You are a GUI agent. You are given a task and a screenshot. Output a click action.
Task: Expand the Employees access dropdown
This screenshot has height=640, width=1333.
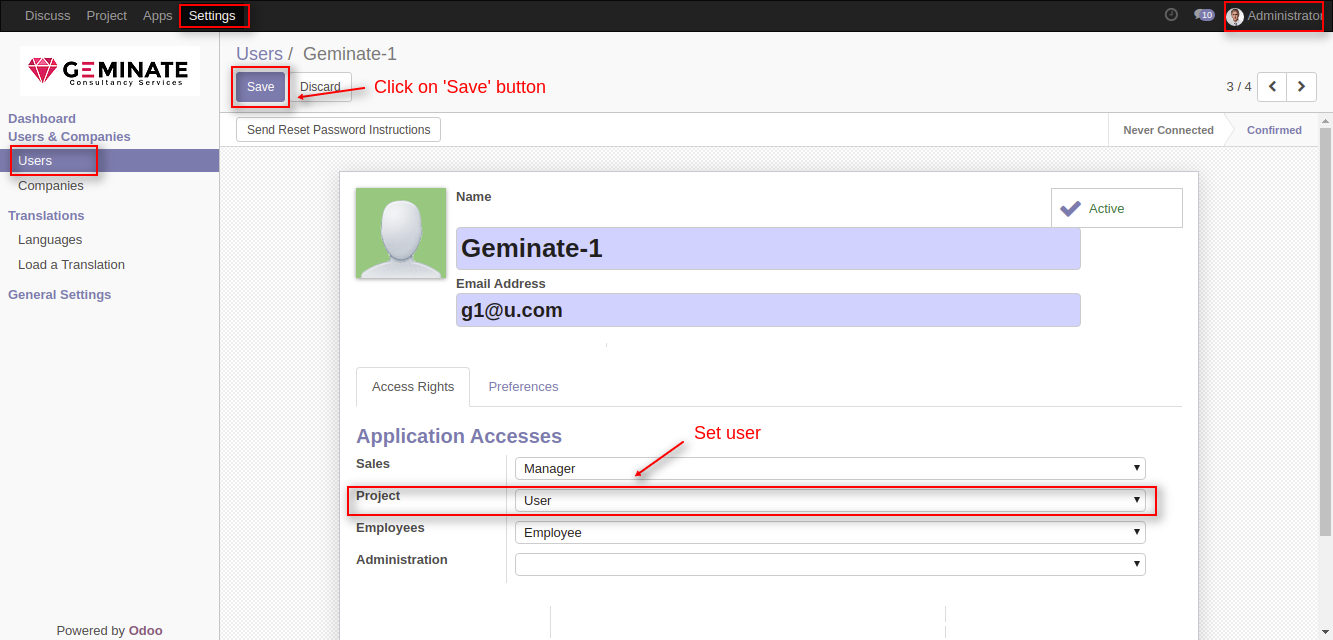pyautogui.click(x=830, y=532)
